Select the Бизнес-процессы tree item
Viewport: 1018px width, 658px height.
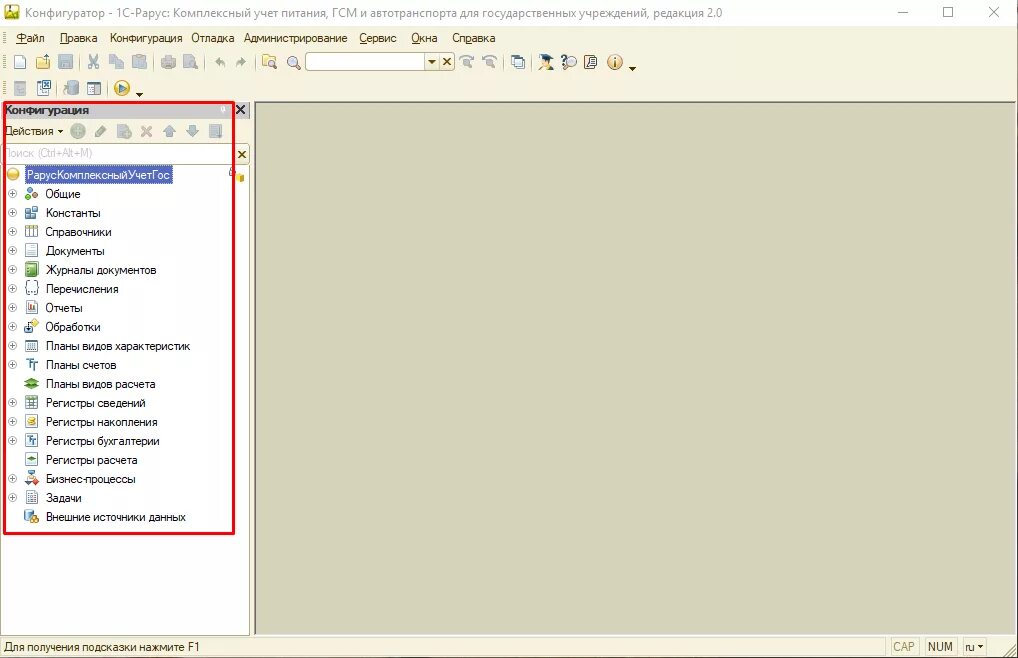click(90, 479)
